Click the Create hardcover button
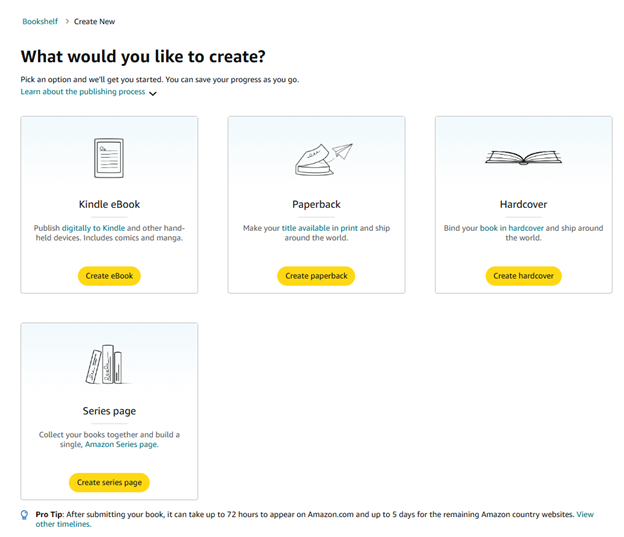Screen dimensions: 624x537 click(x=523, y=276)
